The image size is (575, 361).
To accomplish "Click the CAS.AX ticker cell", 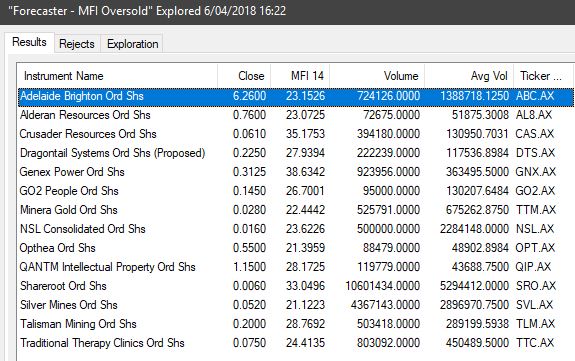I will [535, 134].
